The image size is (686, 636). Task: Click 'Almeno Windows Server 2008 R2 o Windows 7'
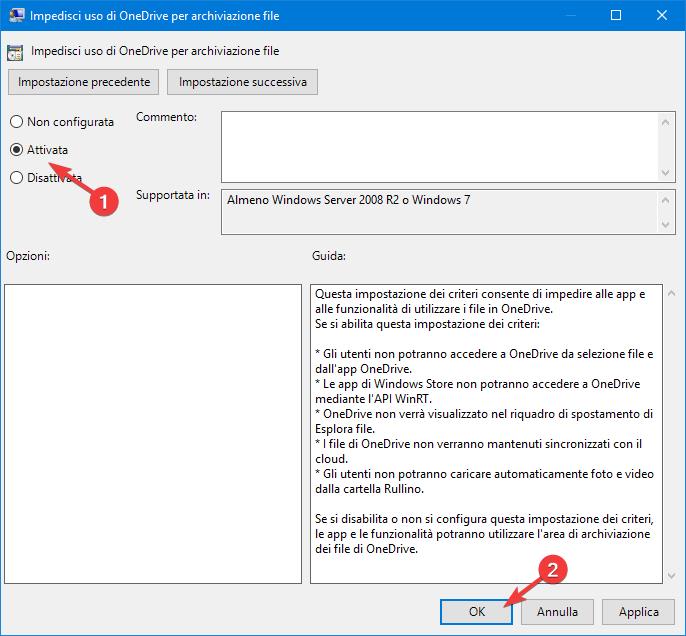click(x=349, y=200)
